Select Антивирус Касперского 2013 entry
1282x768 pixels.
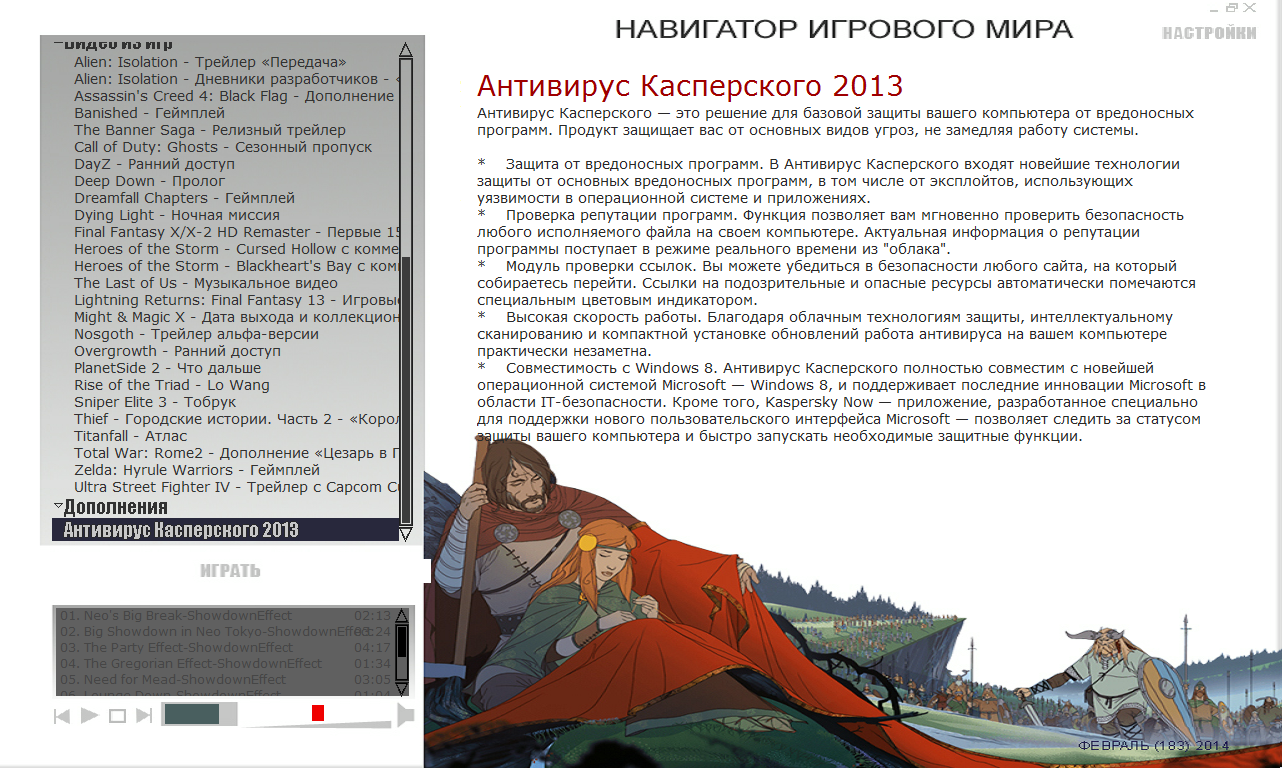pos(226,530)
